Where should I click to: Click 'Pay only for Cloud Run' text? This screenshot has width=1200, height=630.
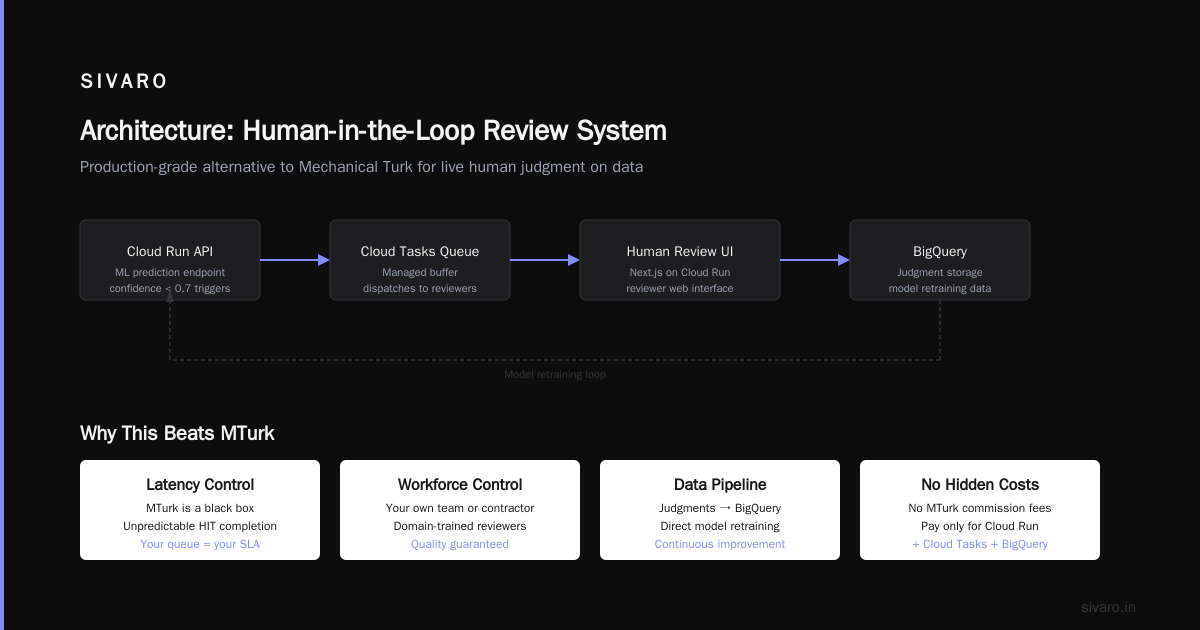(980, 527)
